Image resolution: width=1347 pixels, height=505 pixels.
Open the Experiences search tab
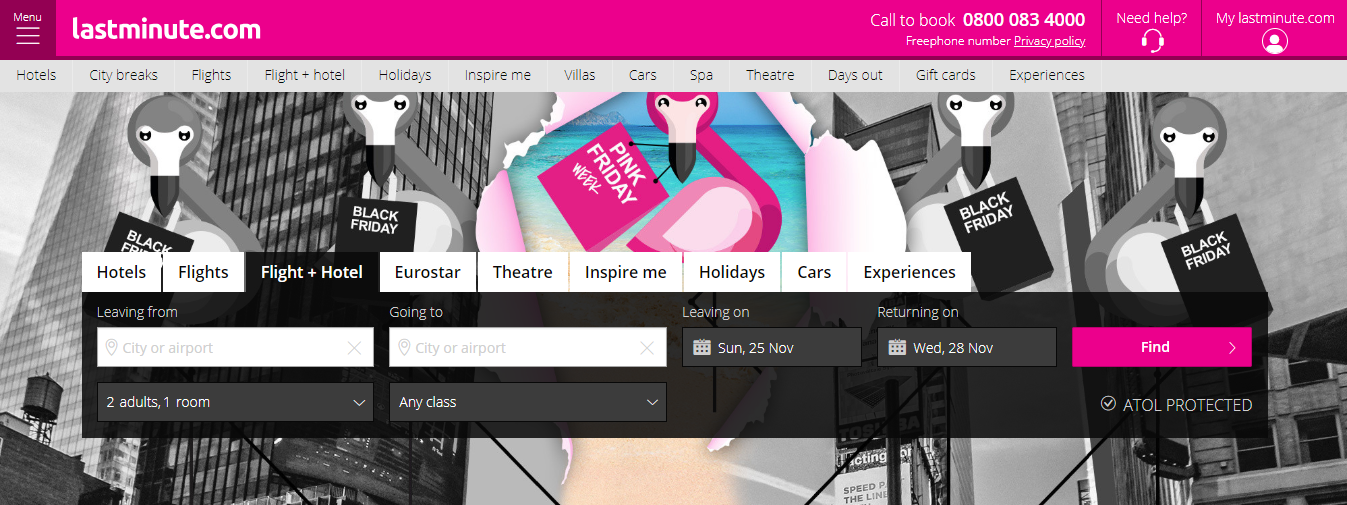pos(909,272)
